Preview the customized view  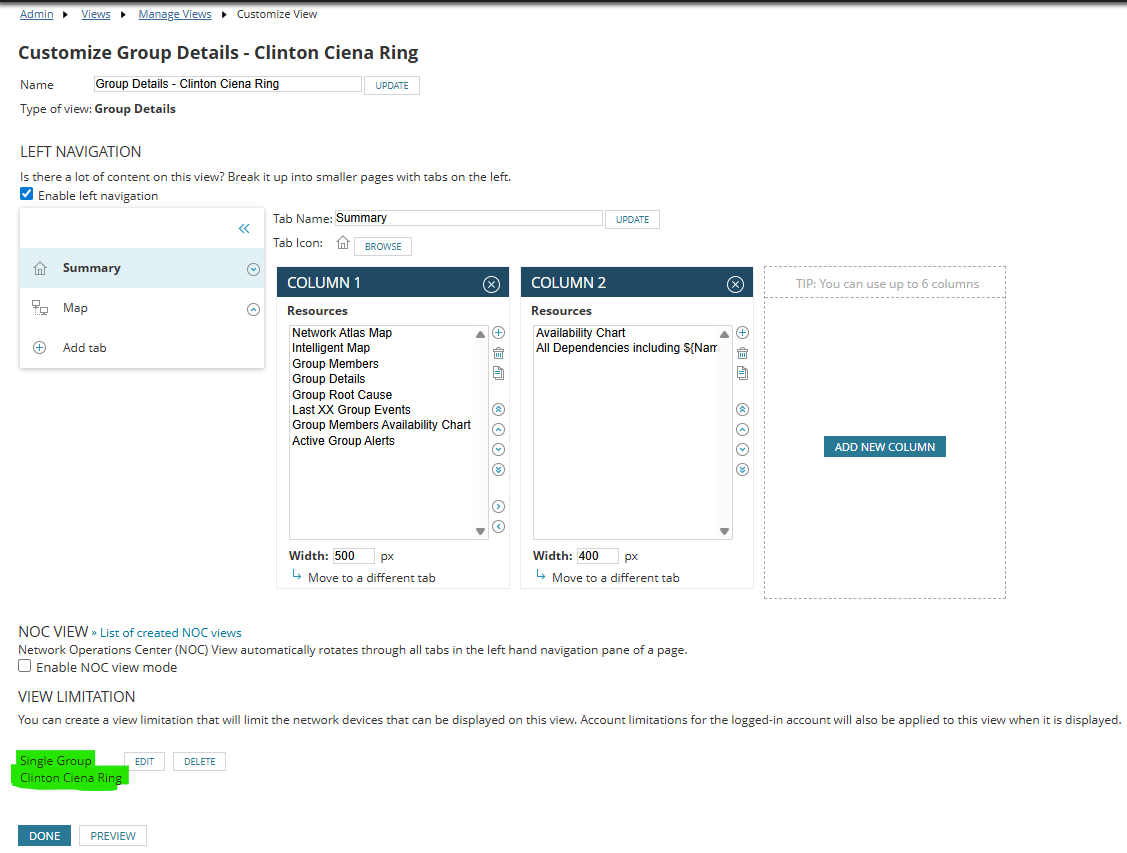pos(113,836)
